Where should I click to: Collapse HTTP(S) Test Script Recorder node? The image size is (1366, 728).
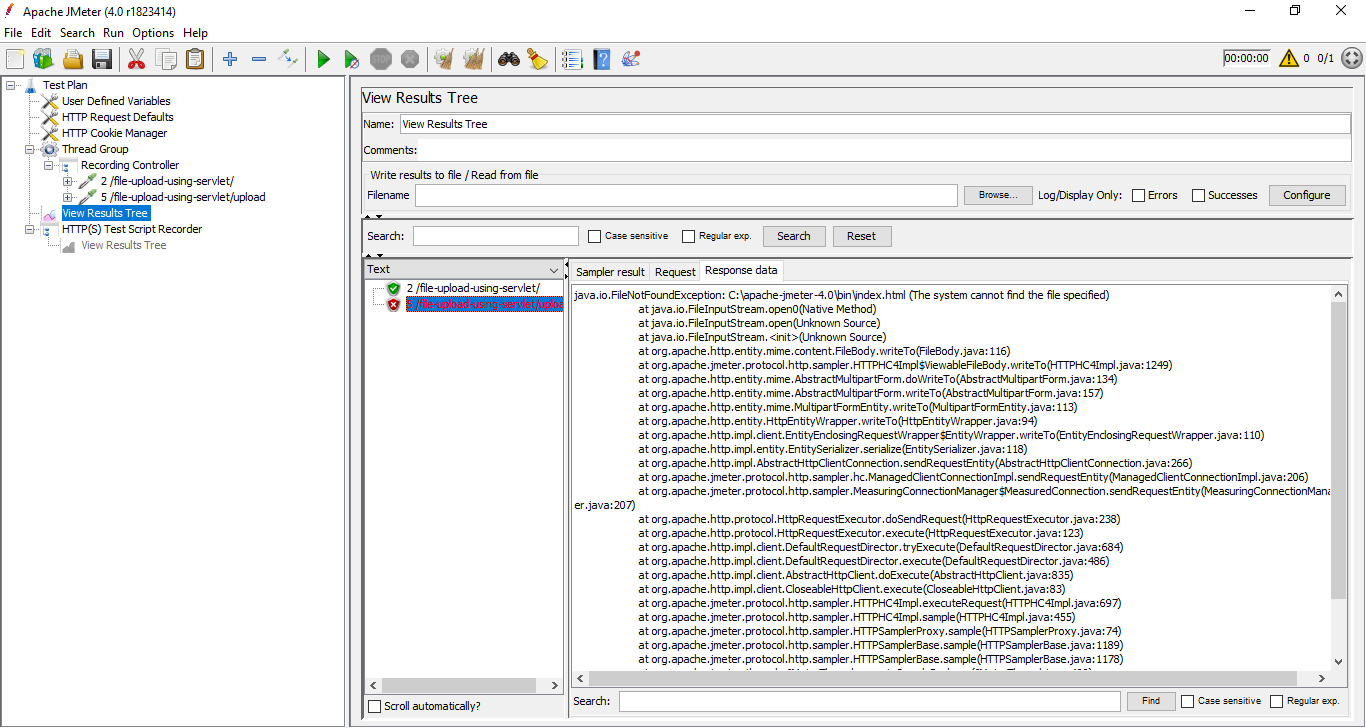[30, 229]
